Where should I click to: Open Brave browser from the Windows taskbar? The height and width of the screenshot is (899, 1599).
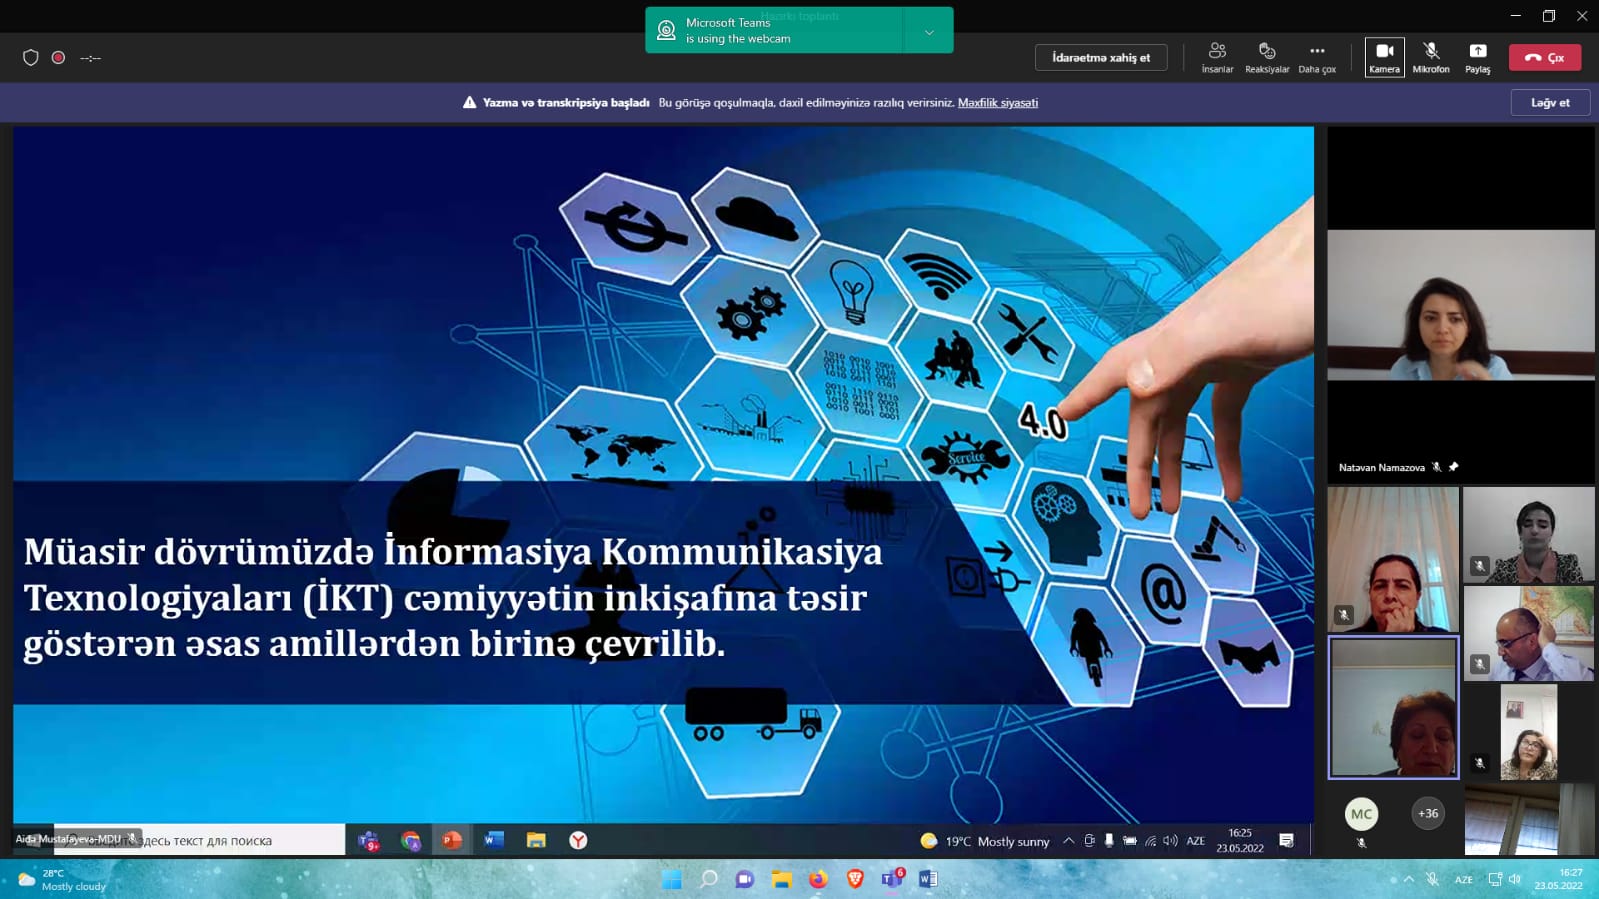coord(855,879)
